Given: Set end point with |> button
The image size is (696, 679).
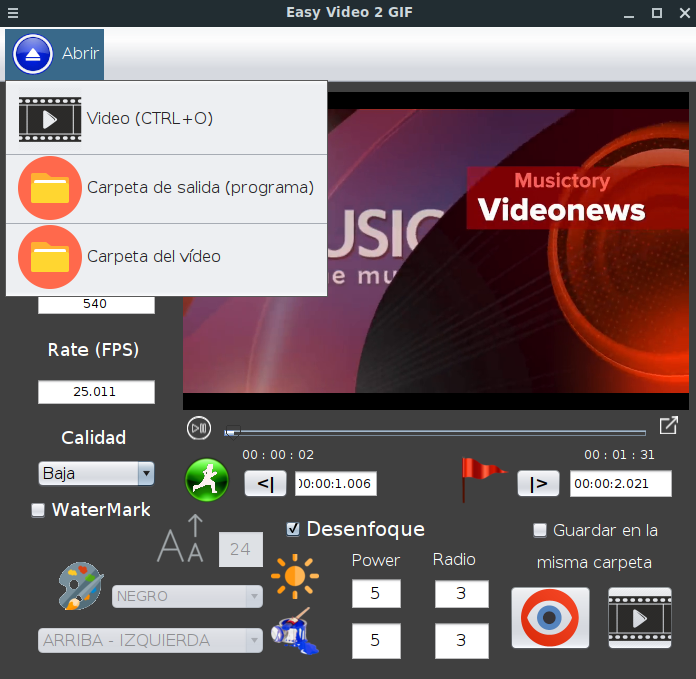Looking at the screenshot, I should click(x=538, y=483).
